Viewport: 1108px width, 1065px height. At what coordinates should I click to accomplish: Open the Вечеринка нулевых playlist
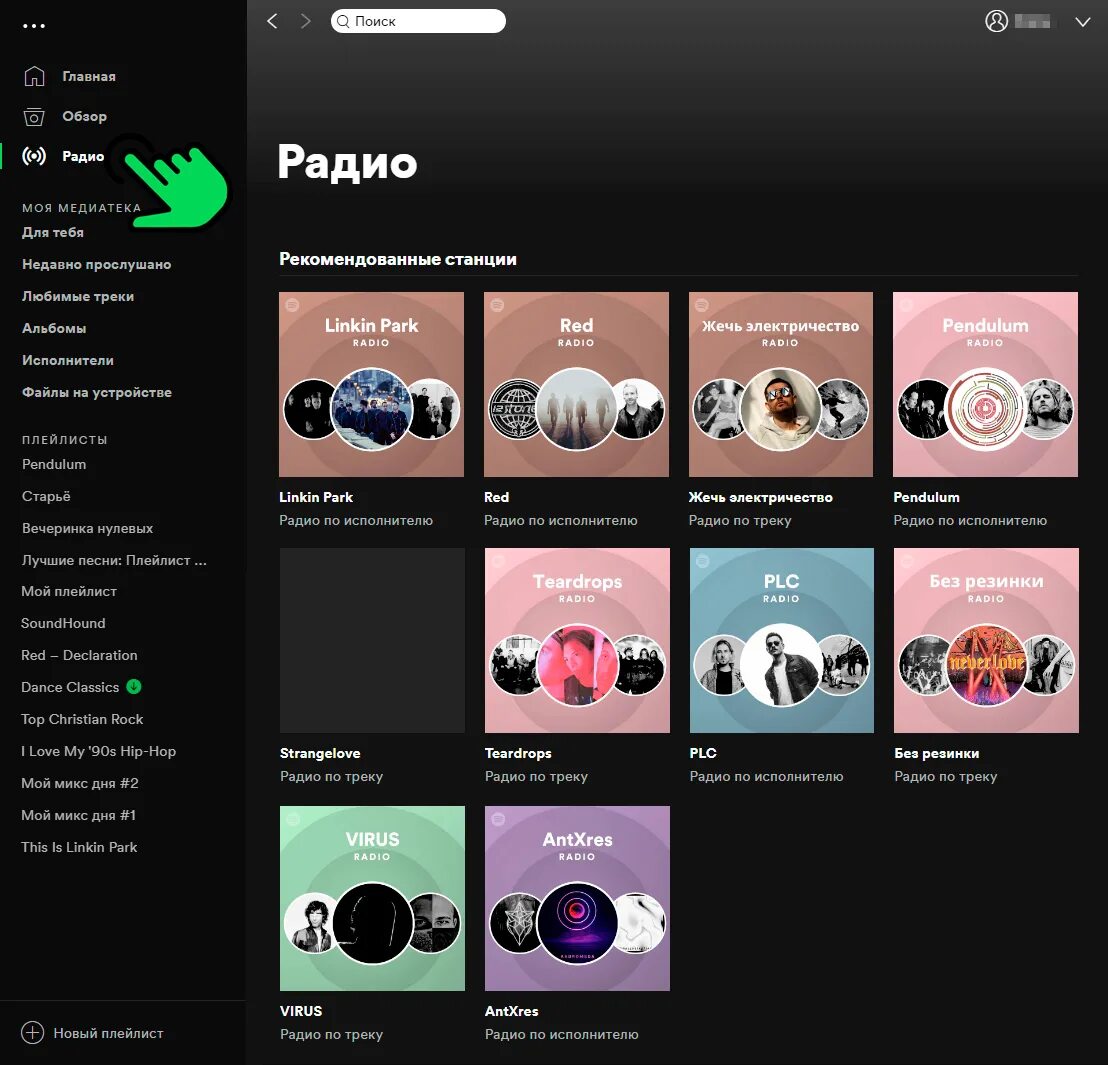(87, 528)
